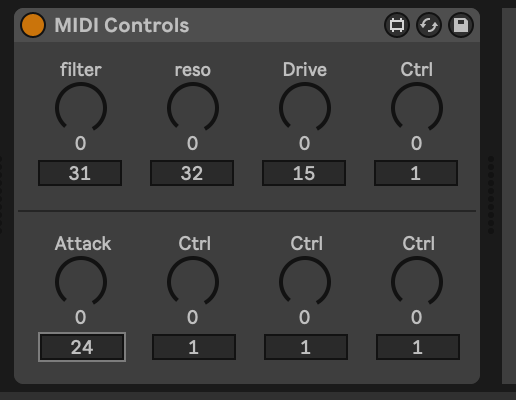Click the Ctrl knob next to Attack
This screenshot has width=516, height=400.
click(x=193, y=281)
